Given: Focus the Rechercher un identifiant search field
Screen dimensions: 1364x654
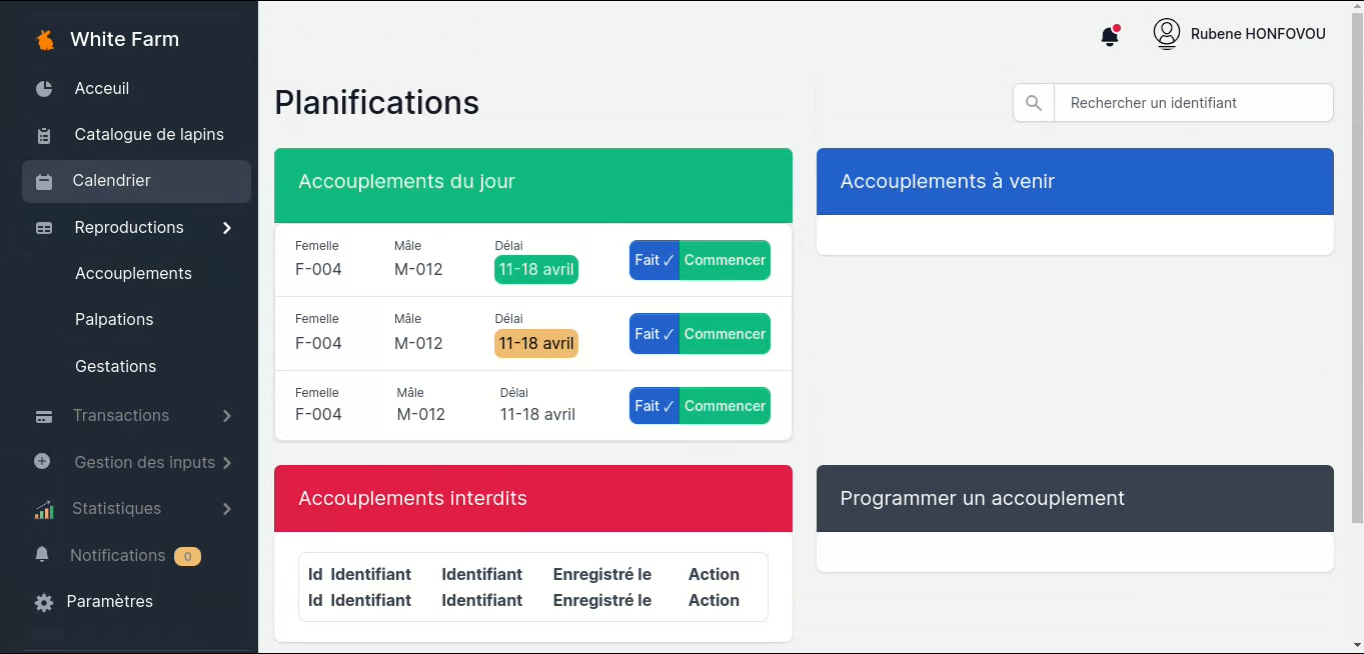Looking at the screenshot, I should point(1193,103).
